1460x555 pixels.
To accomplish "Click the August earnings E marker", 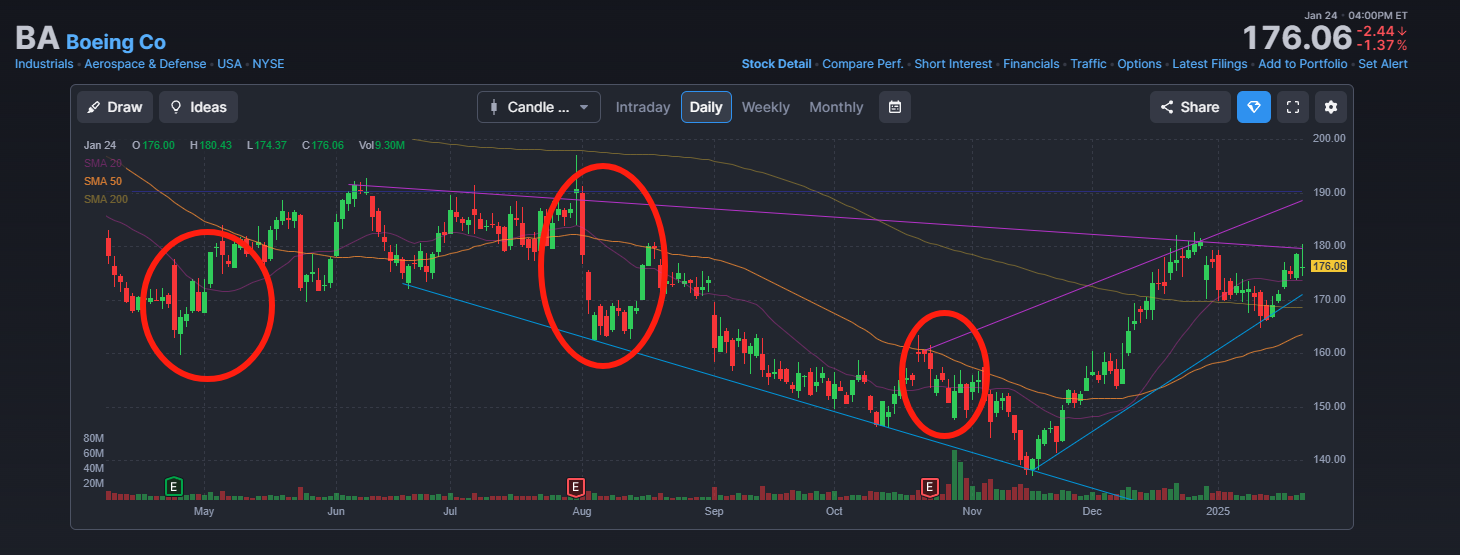I will (x=575, y=487).
